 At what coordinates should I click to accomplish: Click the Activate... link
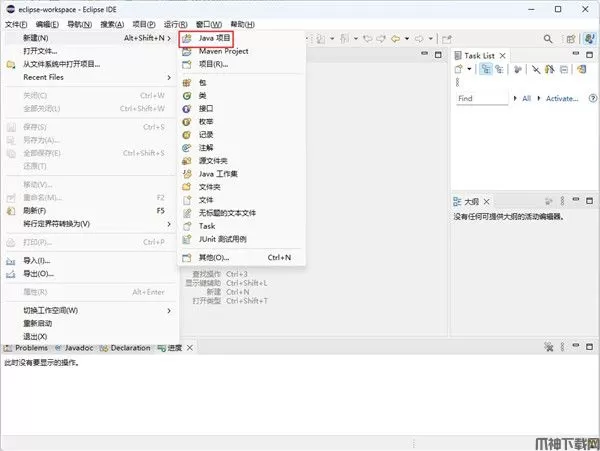click(562, 98)
